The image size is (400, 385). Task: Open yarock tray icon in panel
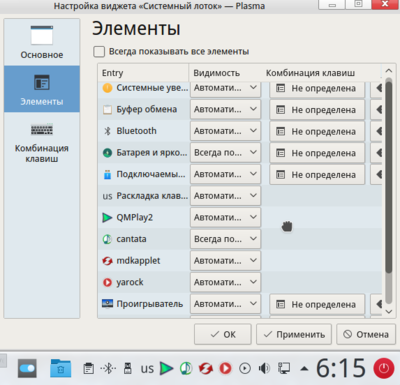tap(225, 368)
